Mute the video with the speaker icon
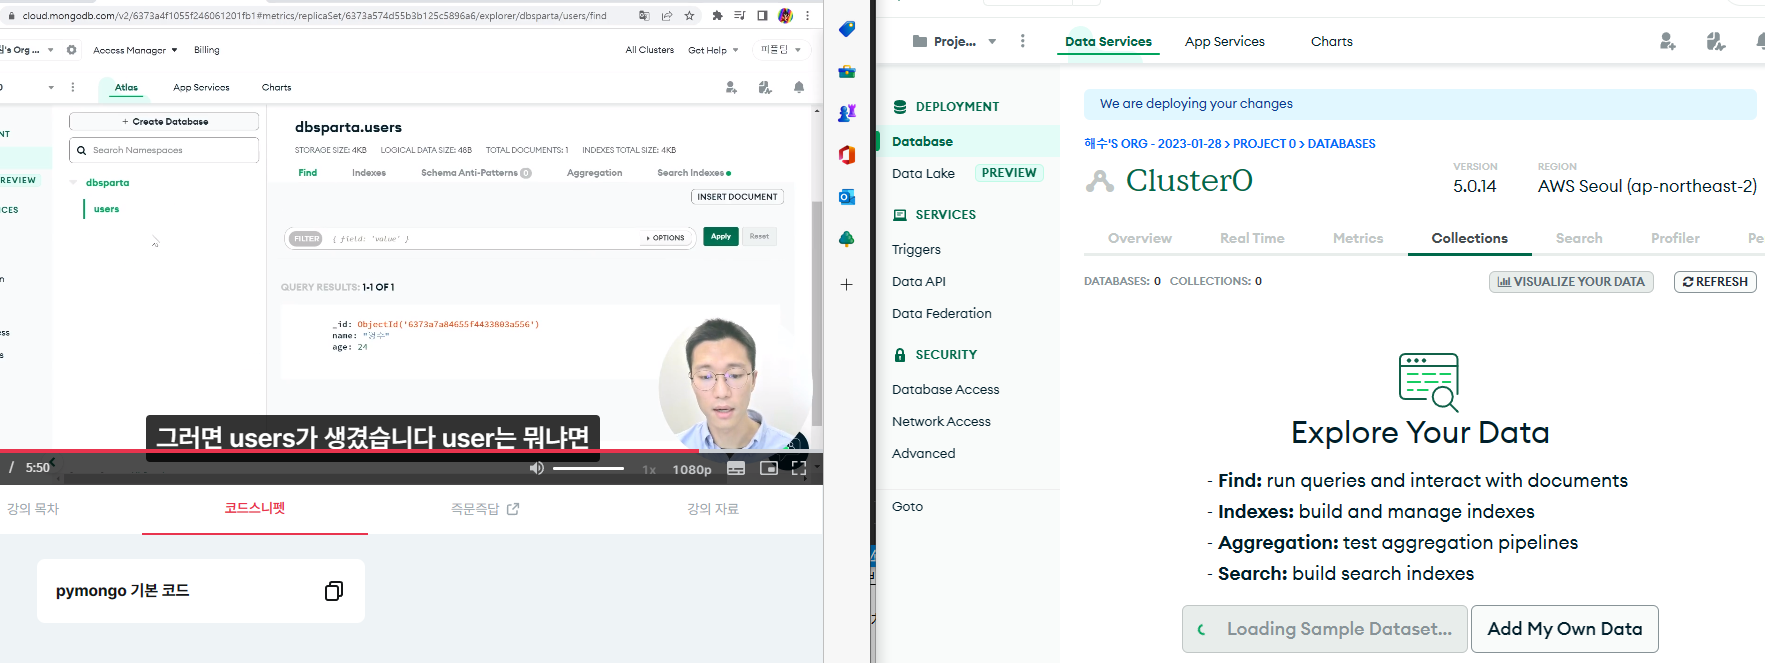This screenshot has height=663, width=1765. tap(537, 468)
